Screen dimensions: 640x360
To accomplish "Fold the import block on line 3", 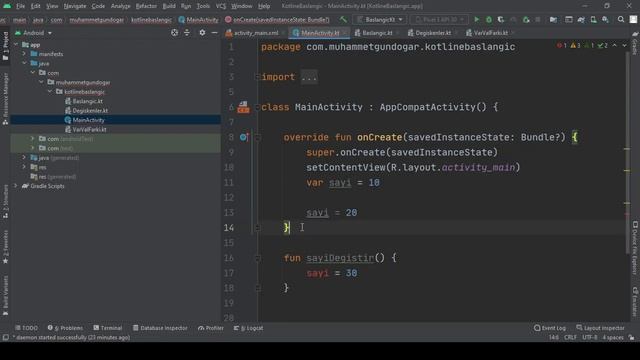I will (x=257, y=77).
